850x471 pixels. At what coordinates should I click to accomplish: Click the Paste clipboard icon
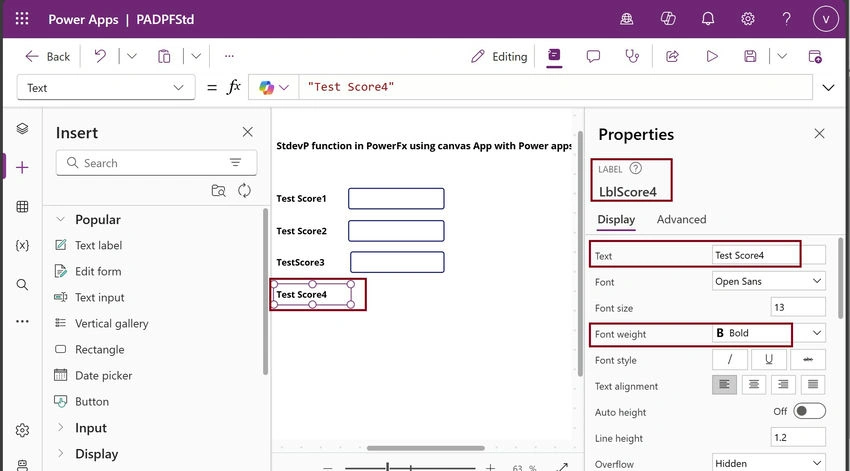[x=164, y=56]
